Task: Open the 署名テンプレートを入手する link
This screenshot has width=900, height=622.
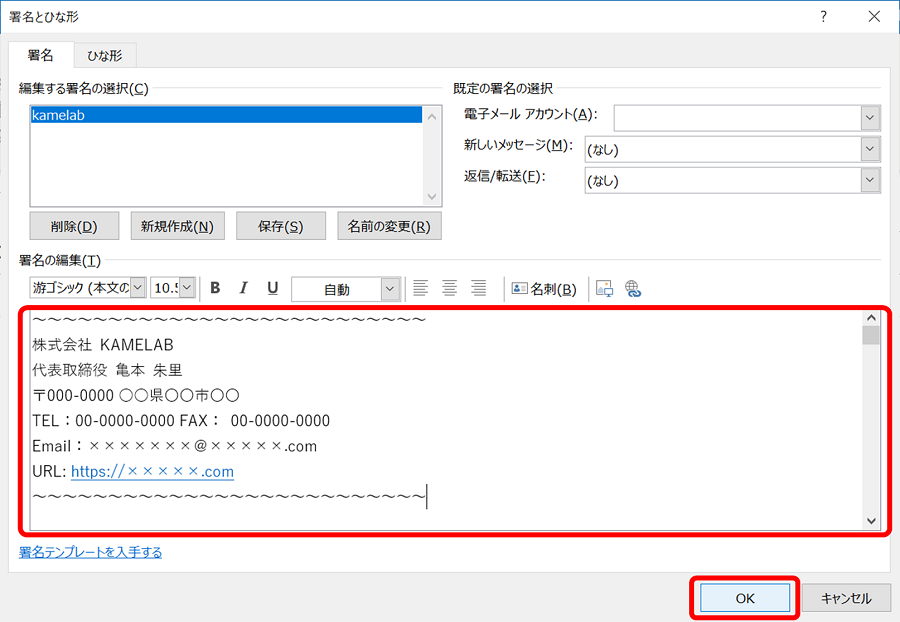Action: 90,550
